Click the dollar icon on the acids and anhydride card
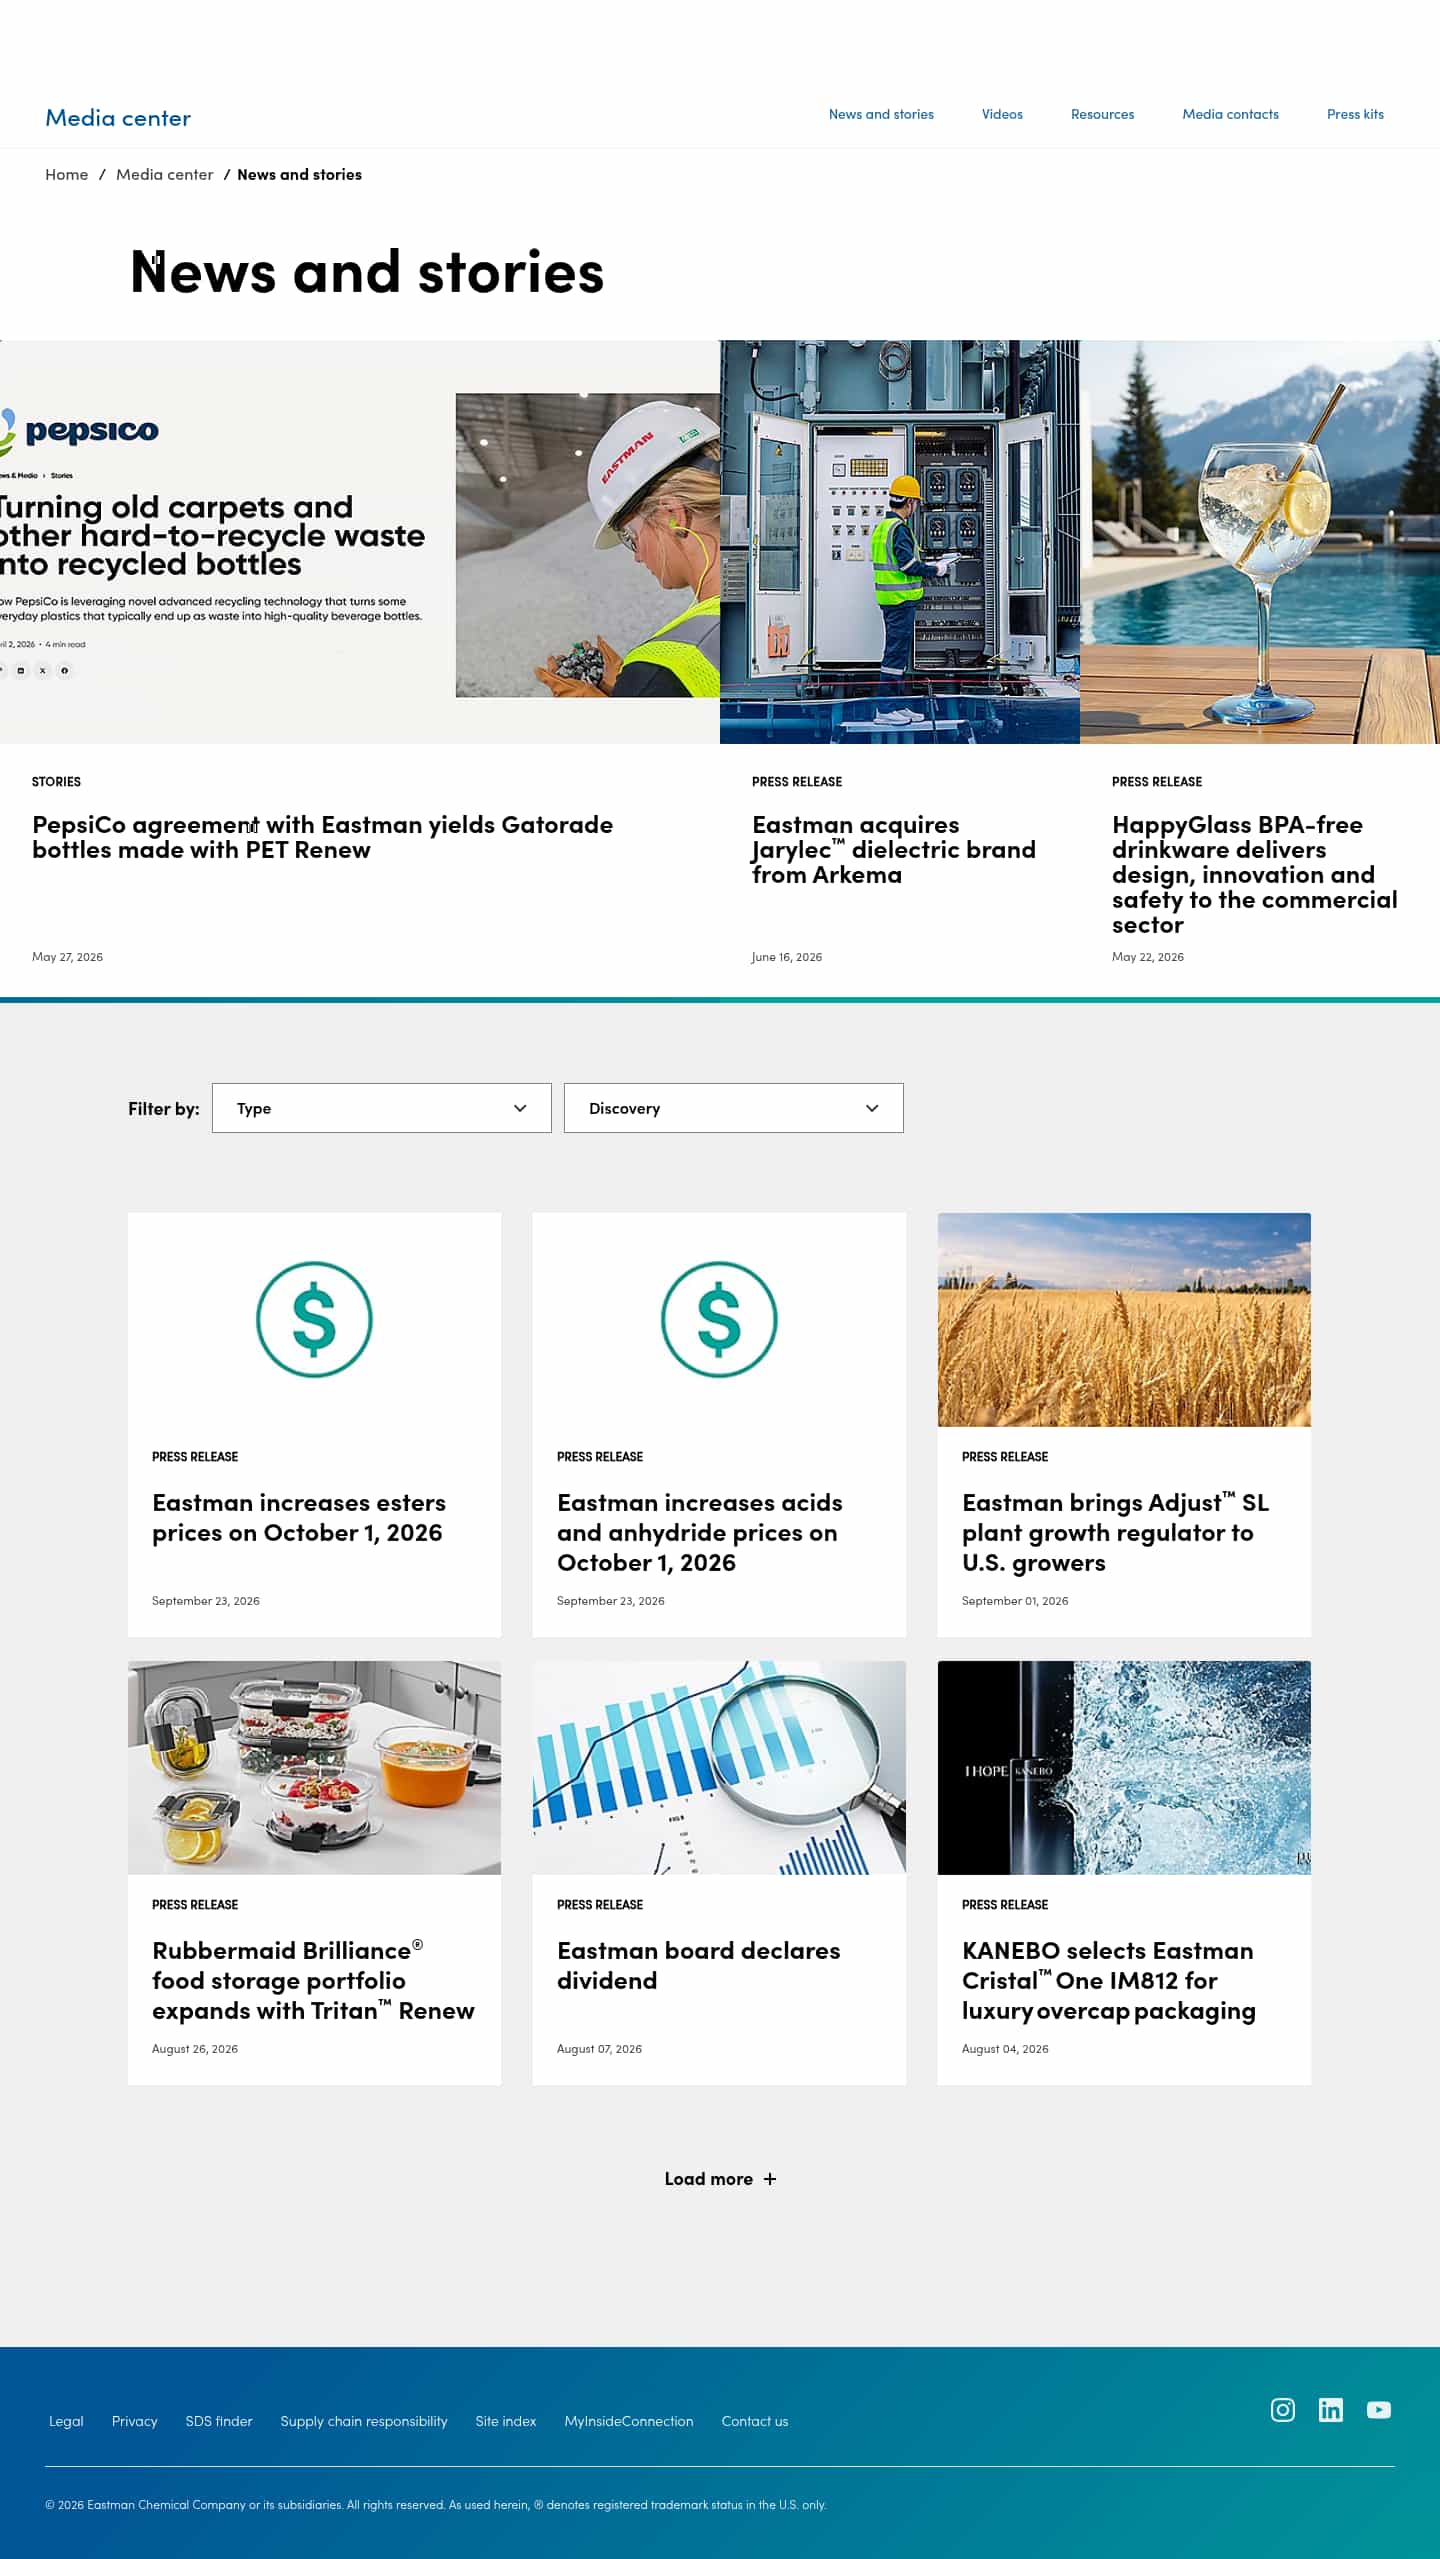This screenshot has height=2559, width=1440. pos(719,1319)
